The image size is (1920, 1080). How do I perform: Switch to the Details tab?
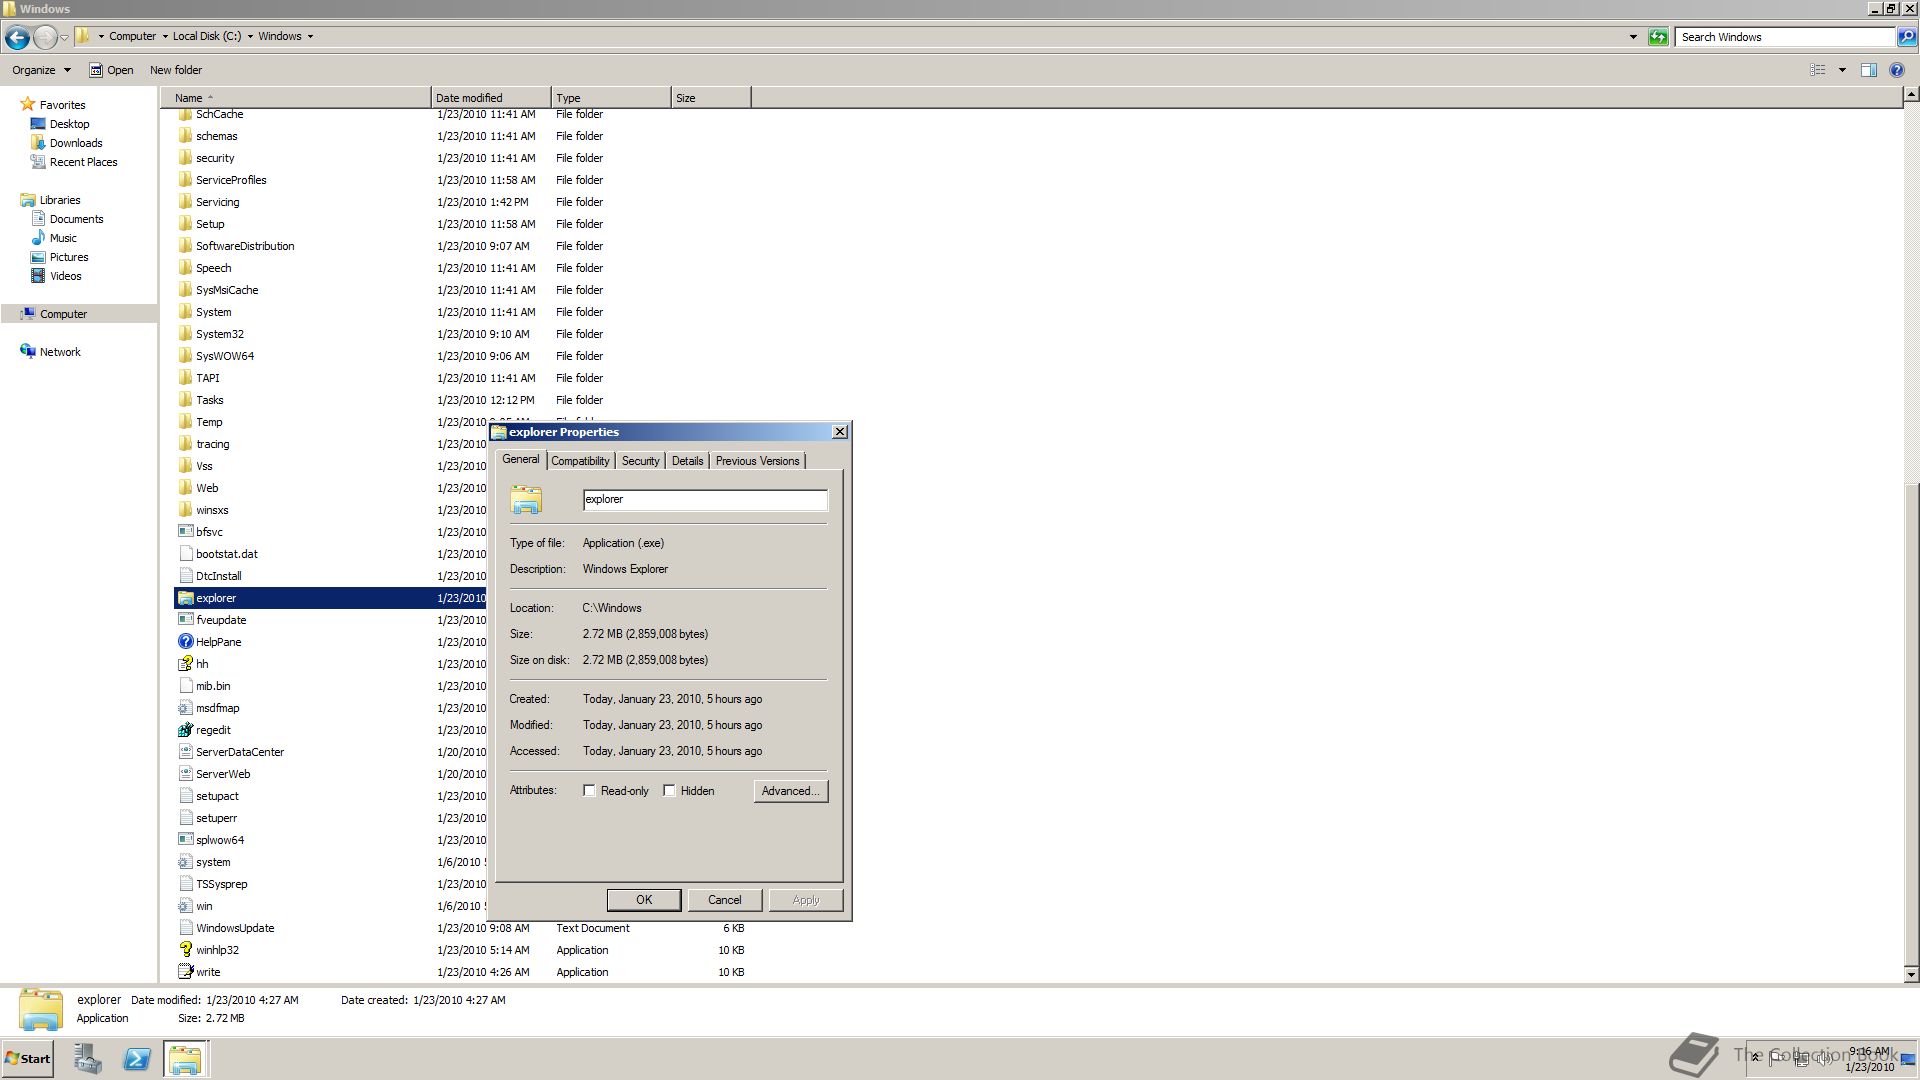(x=687, y=461)
